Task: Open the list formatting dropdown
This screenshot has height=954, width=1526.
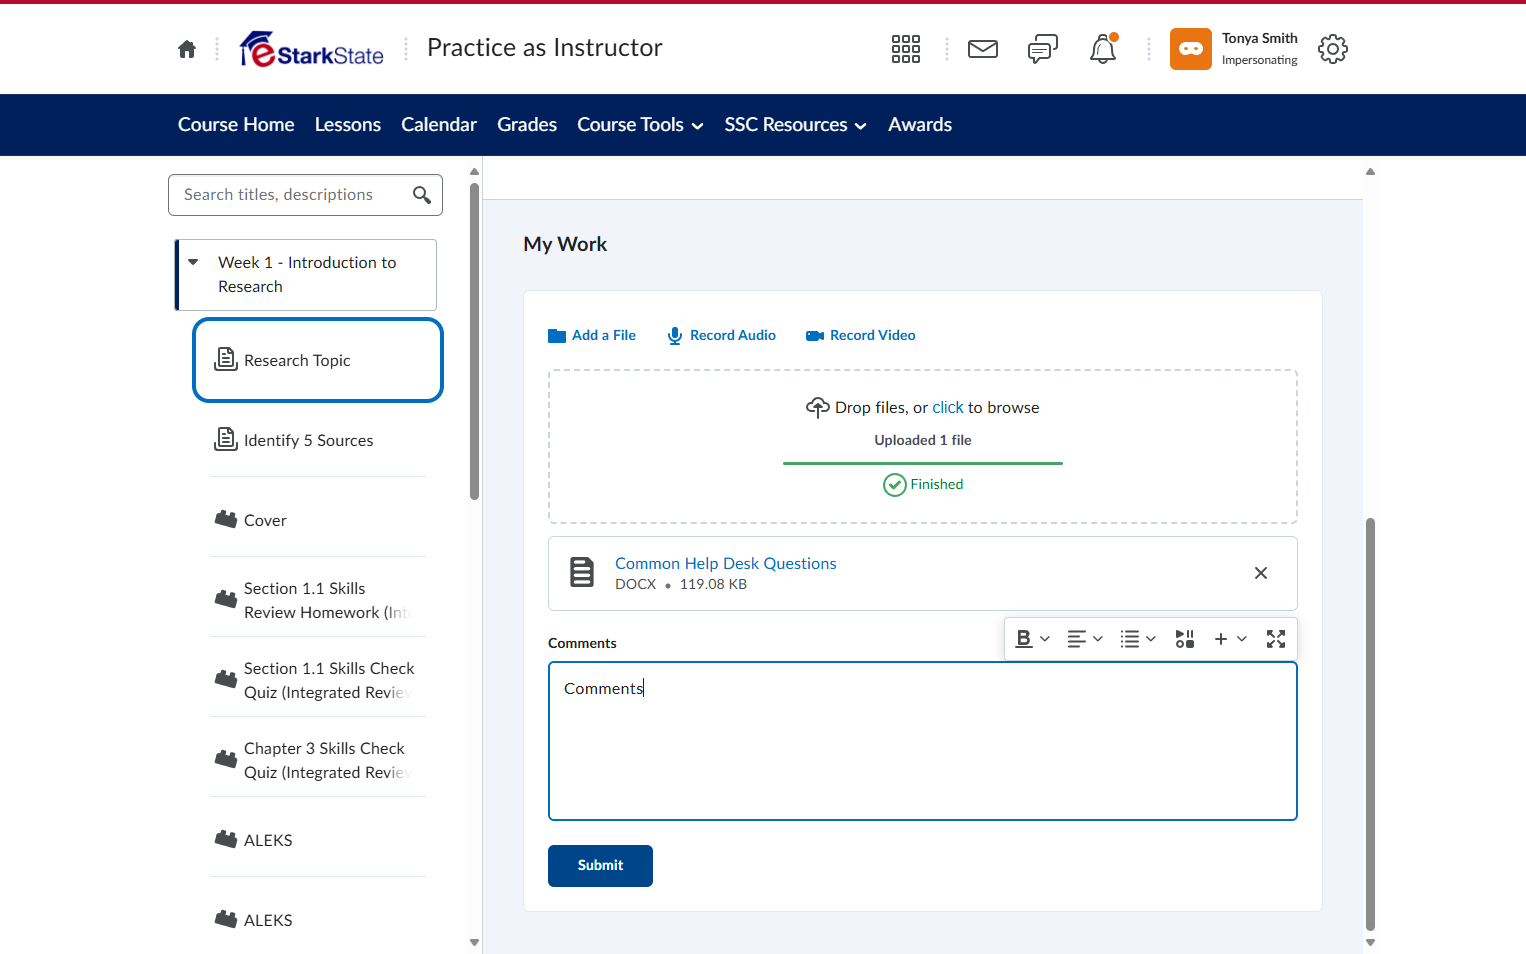Action: coord(1138,639)
